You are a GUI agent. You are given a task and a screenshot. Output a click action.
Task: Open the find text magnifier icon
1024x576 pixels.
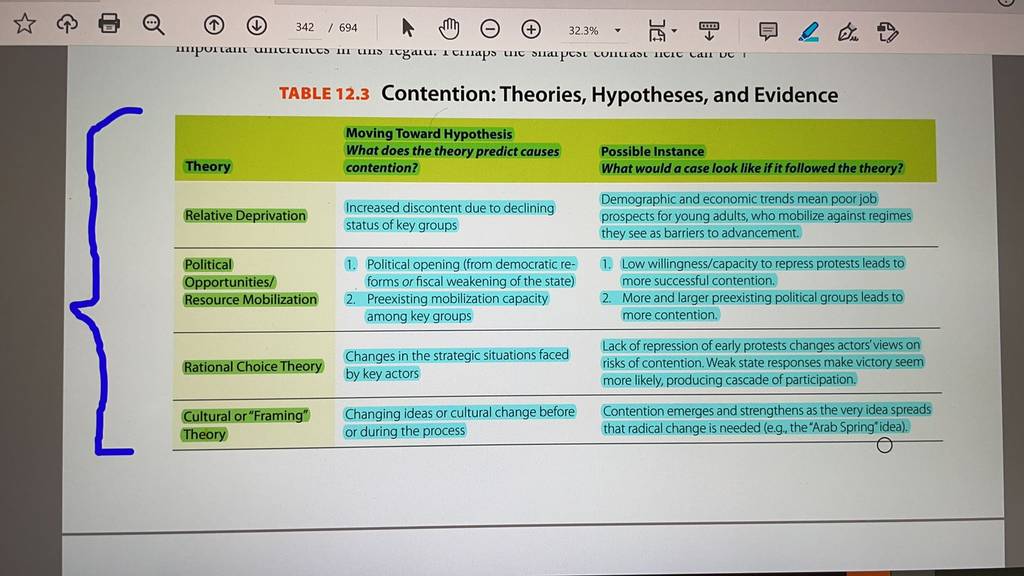coord(153,25)
